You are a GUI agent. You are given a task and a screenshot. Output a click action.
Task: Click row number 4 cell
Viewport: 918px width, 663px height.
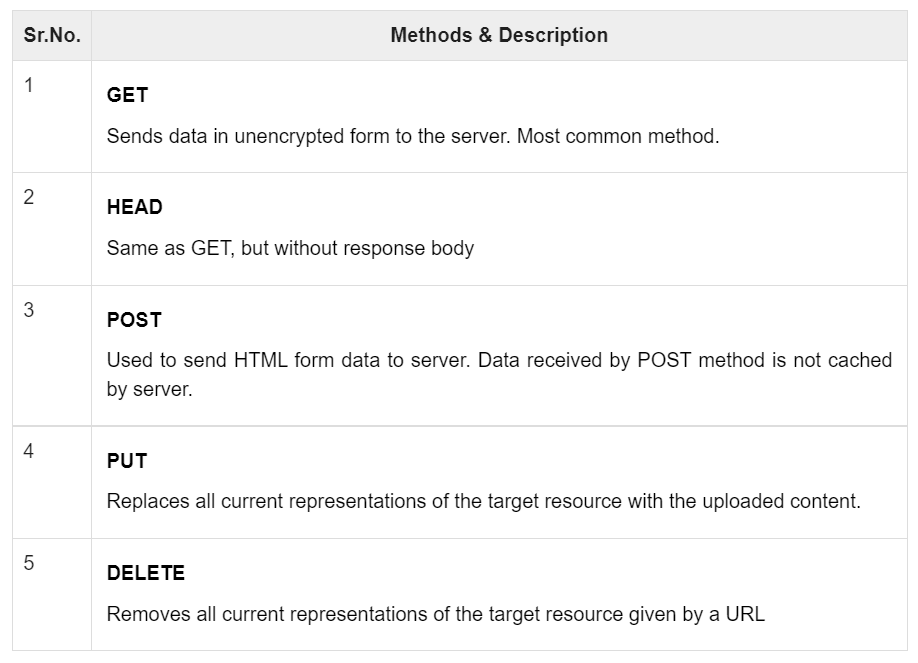(x=29, y=452)
